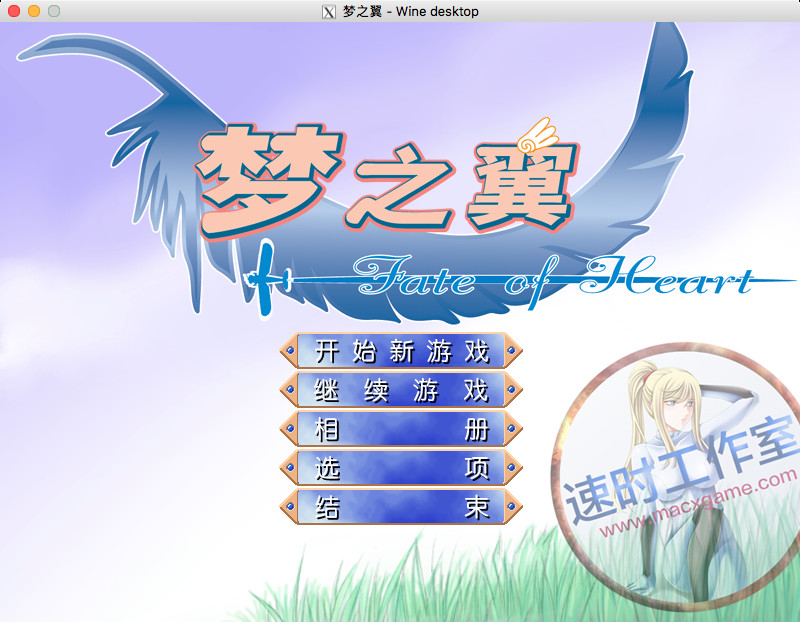This screenshot has height=622, width=800.
Task: Start a new game with 开始新游戏
Action: tap(401, 351)
